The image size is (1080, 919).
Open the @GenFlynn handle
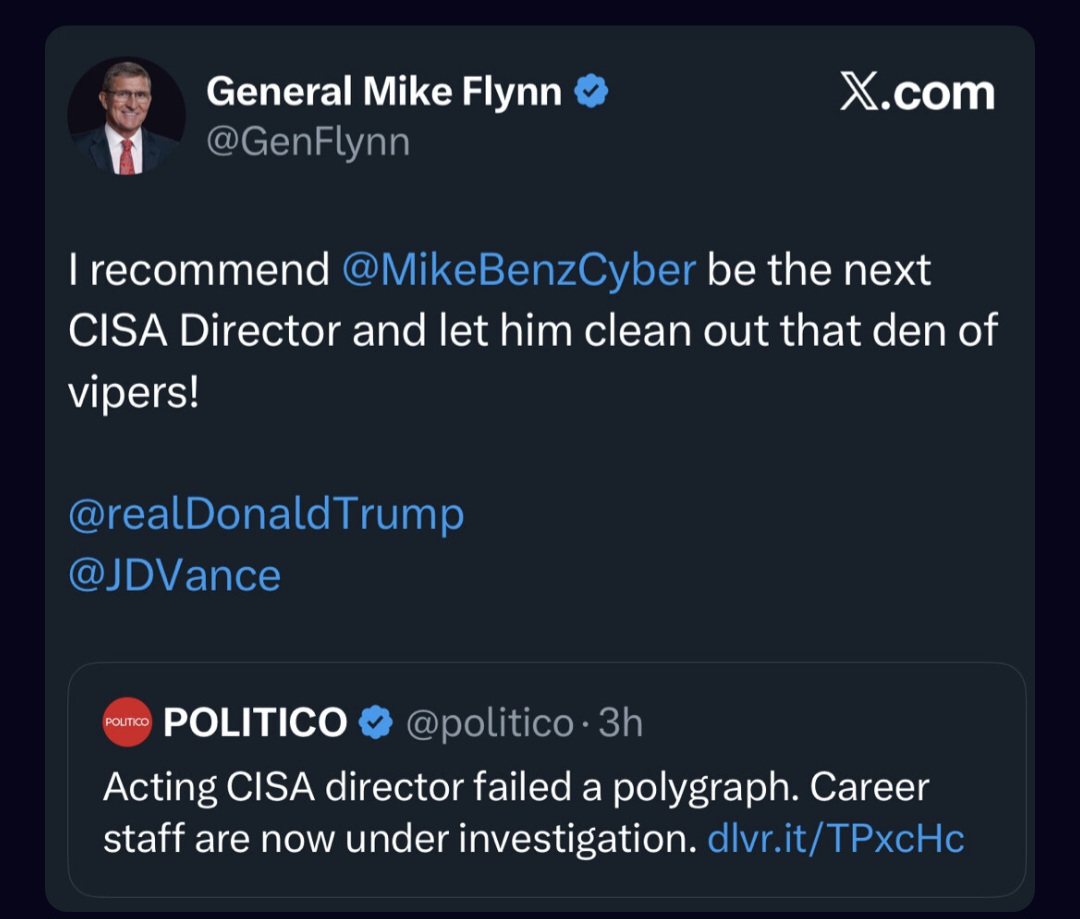(308, 142)
